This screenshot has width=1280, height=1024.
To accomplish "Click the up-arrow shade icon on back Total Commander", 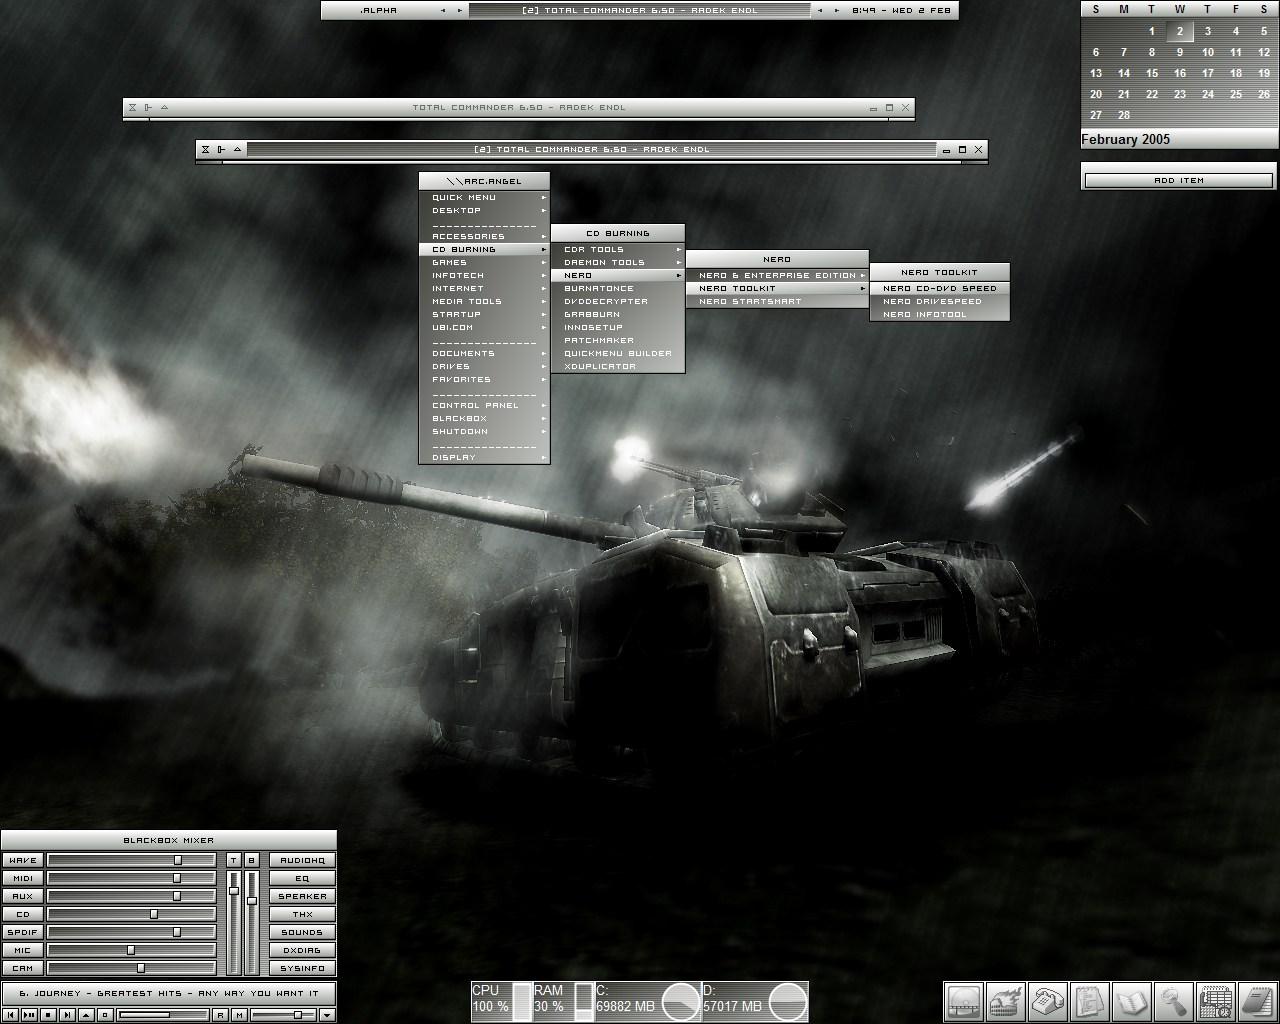I will [x=164, y=107].
